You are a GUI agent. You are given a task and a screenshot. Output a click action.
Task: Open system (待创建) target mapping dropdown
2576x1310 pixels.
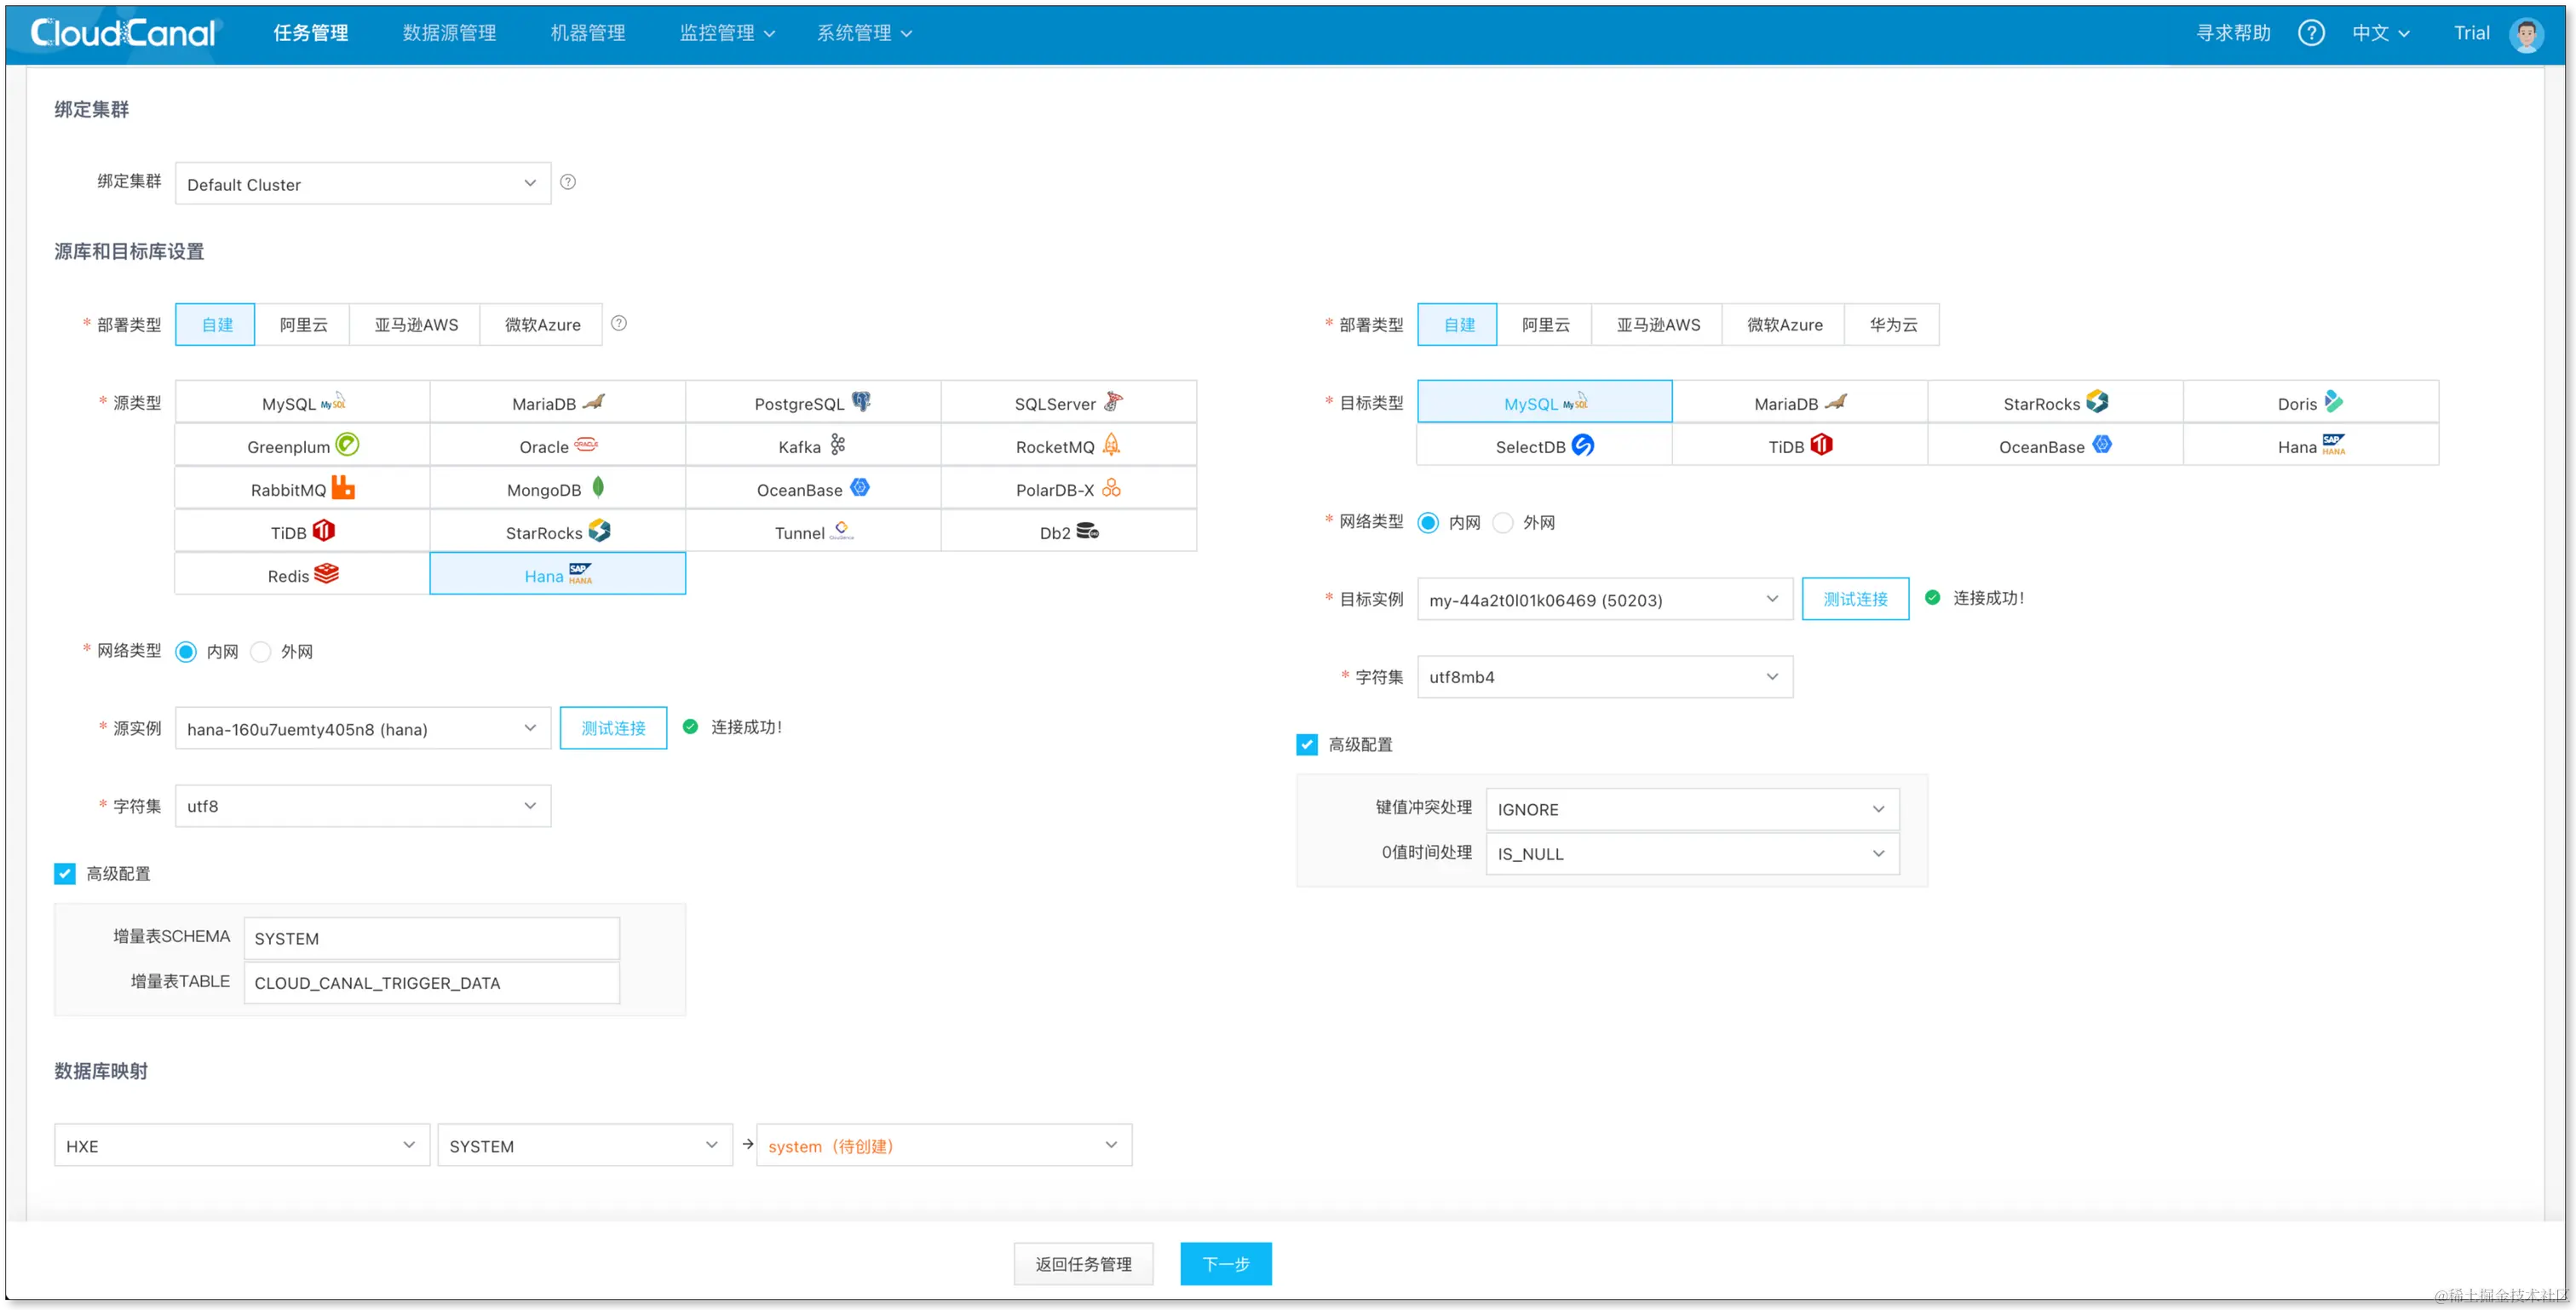(x=944, y=1146)
